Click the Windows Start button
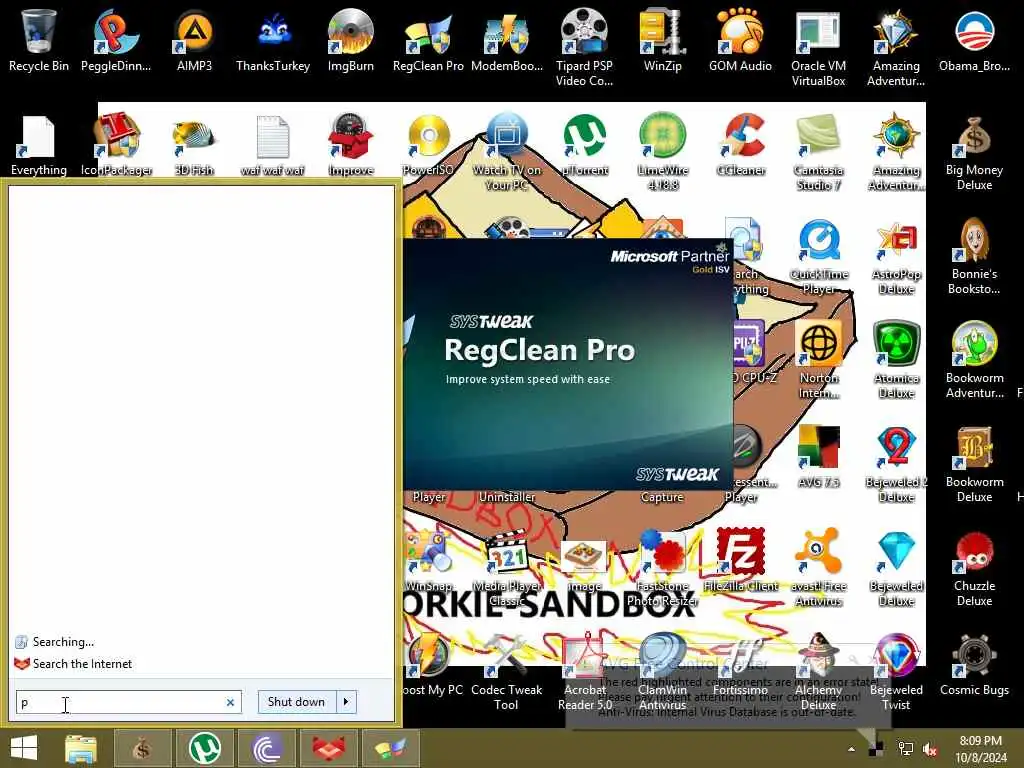The width and height of the screenshot is (1024, 768). [24, 748]
